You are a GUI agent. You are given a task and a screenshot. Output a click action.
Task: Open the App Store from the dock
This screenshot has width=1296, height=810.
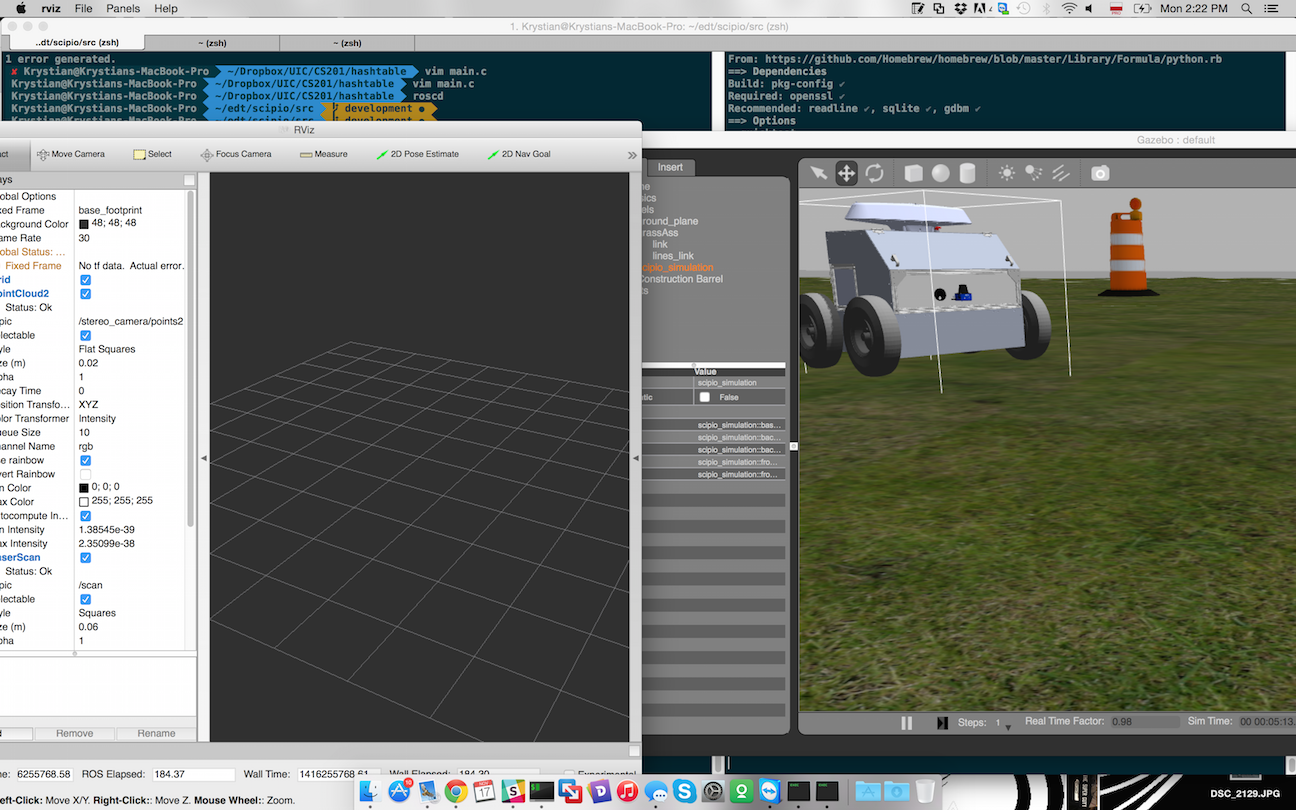pos(400,791)
